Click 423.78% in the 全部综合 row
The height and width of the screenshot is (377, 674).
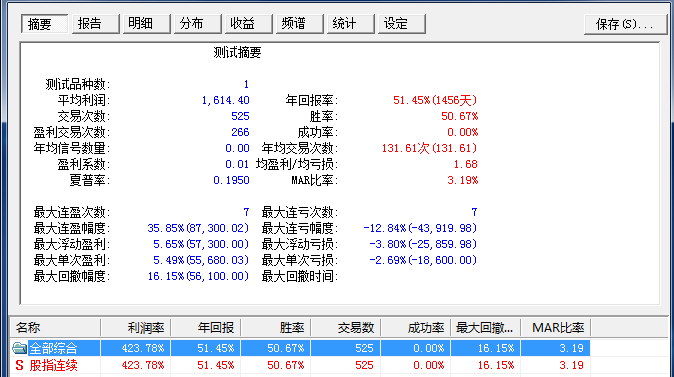[143, 348]
